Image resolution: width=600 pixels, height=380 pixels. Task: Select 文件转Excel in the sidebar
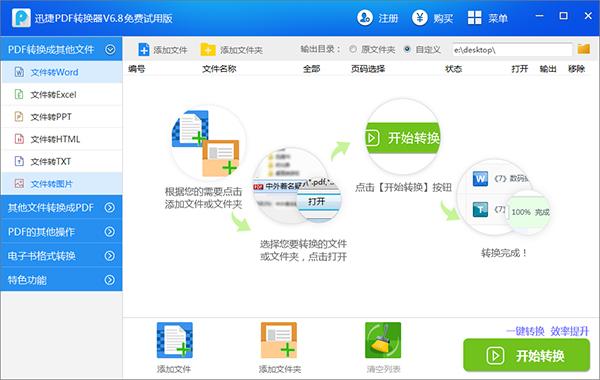(x=62, y=95)
